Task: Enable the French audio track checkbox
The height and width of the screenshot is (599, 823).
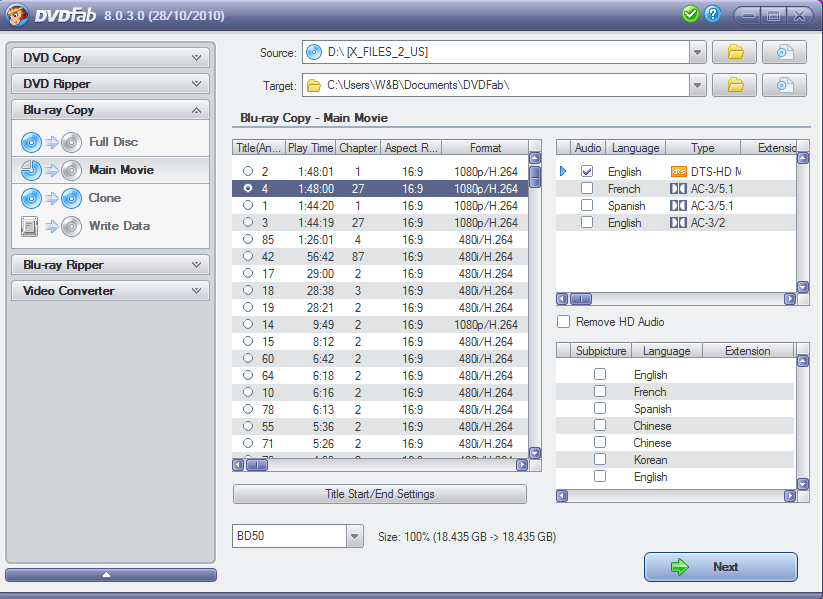Action: 587,189
